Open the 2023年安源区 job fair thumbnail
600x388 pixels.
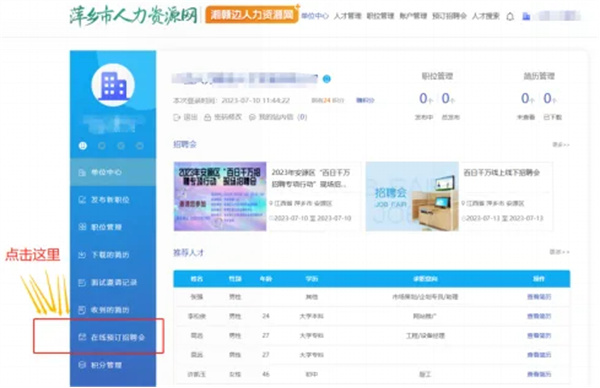pyautogui.click(x=220, y=196)
